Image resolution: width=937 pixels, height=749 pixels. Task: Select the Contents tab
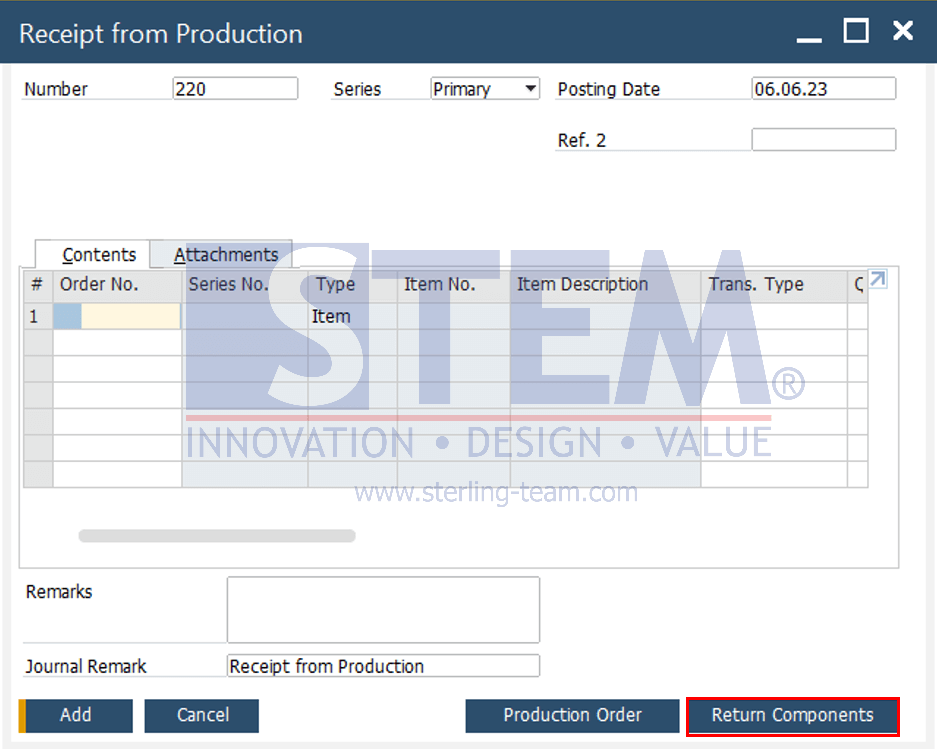99,255
